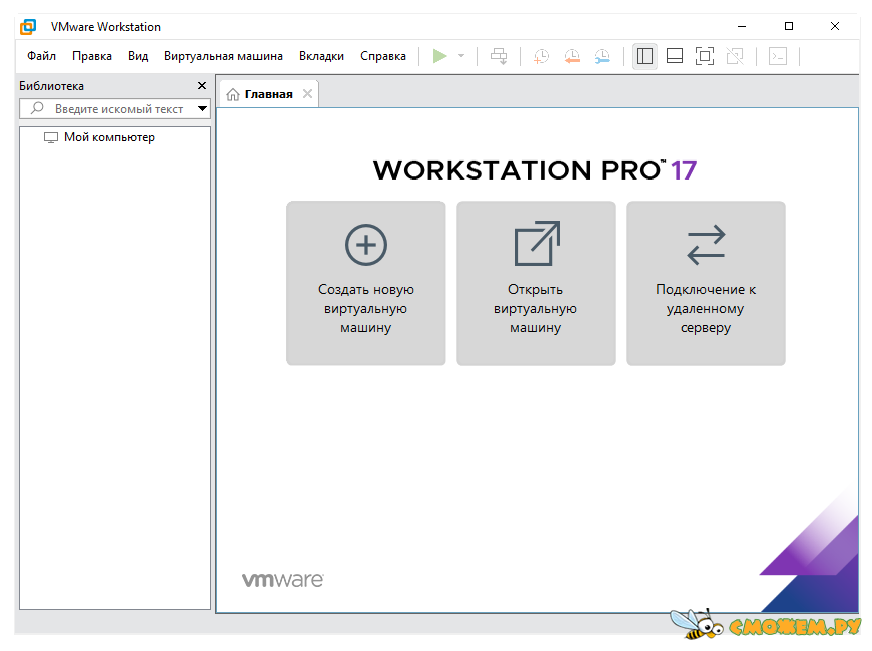Open the Вкладки menu
Image resolution: width=872 pixels, height=651 pixels.
pos(321,56)
